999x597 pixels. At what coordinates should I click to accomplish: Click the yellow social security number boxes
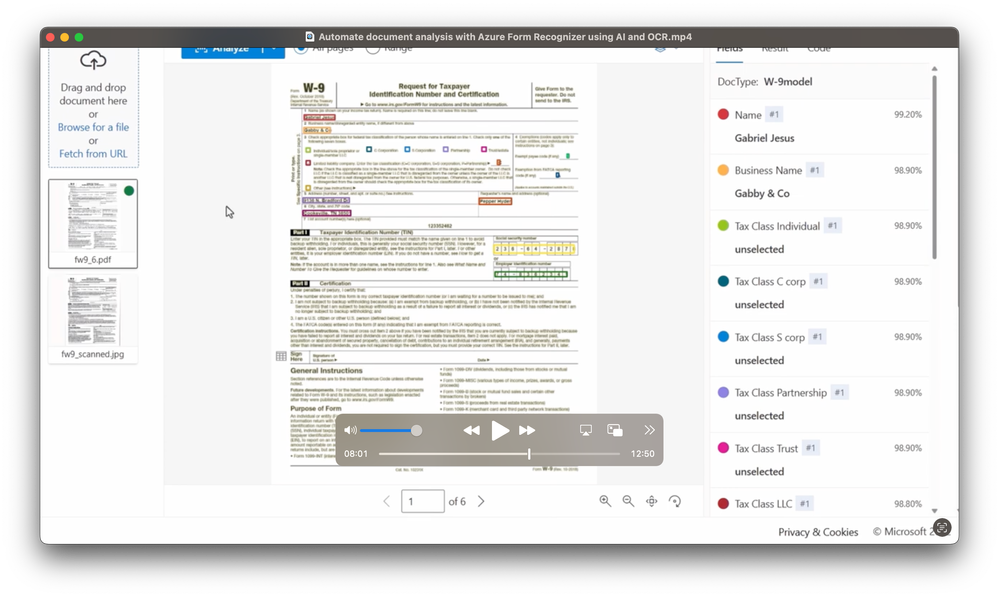[x=535, y=248]
